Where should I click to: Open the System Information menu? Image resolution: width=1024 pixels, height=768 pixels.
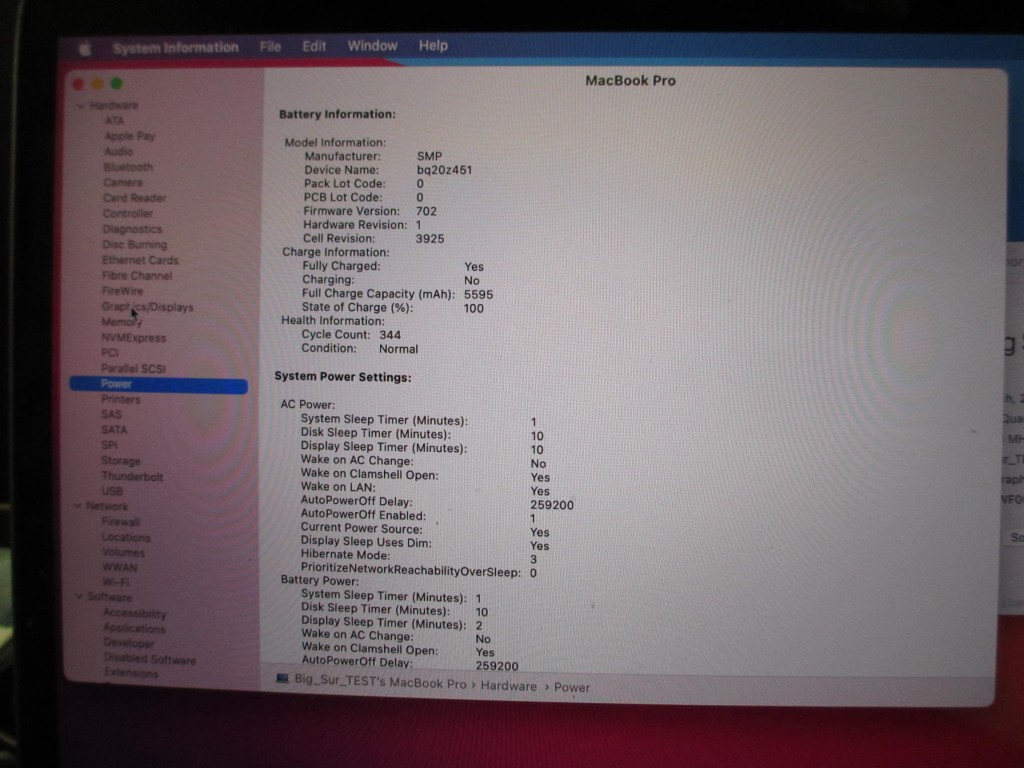coord(176,48)
